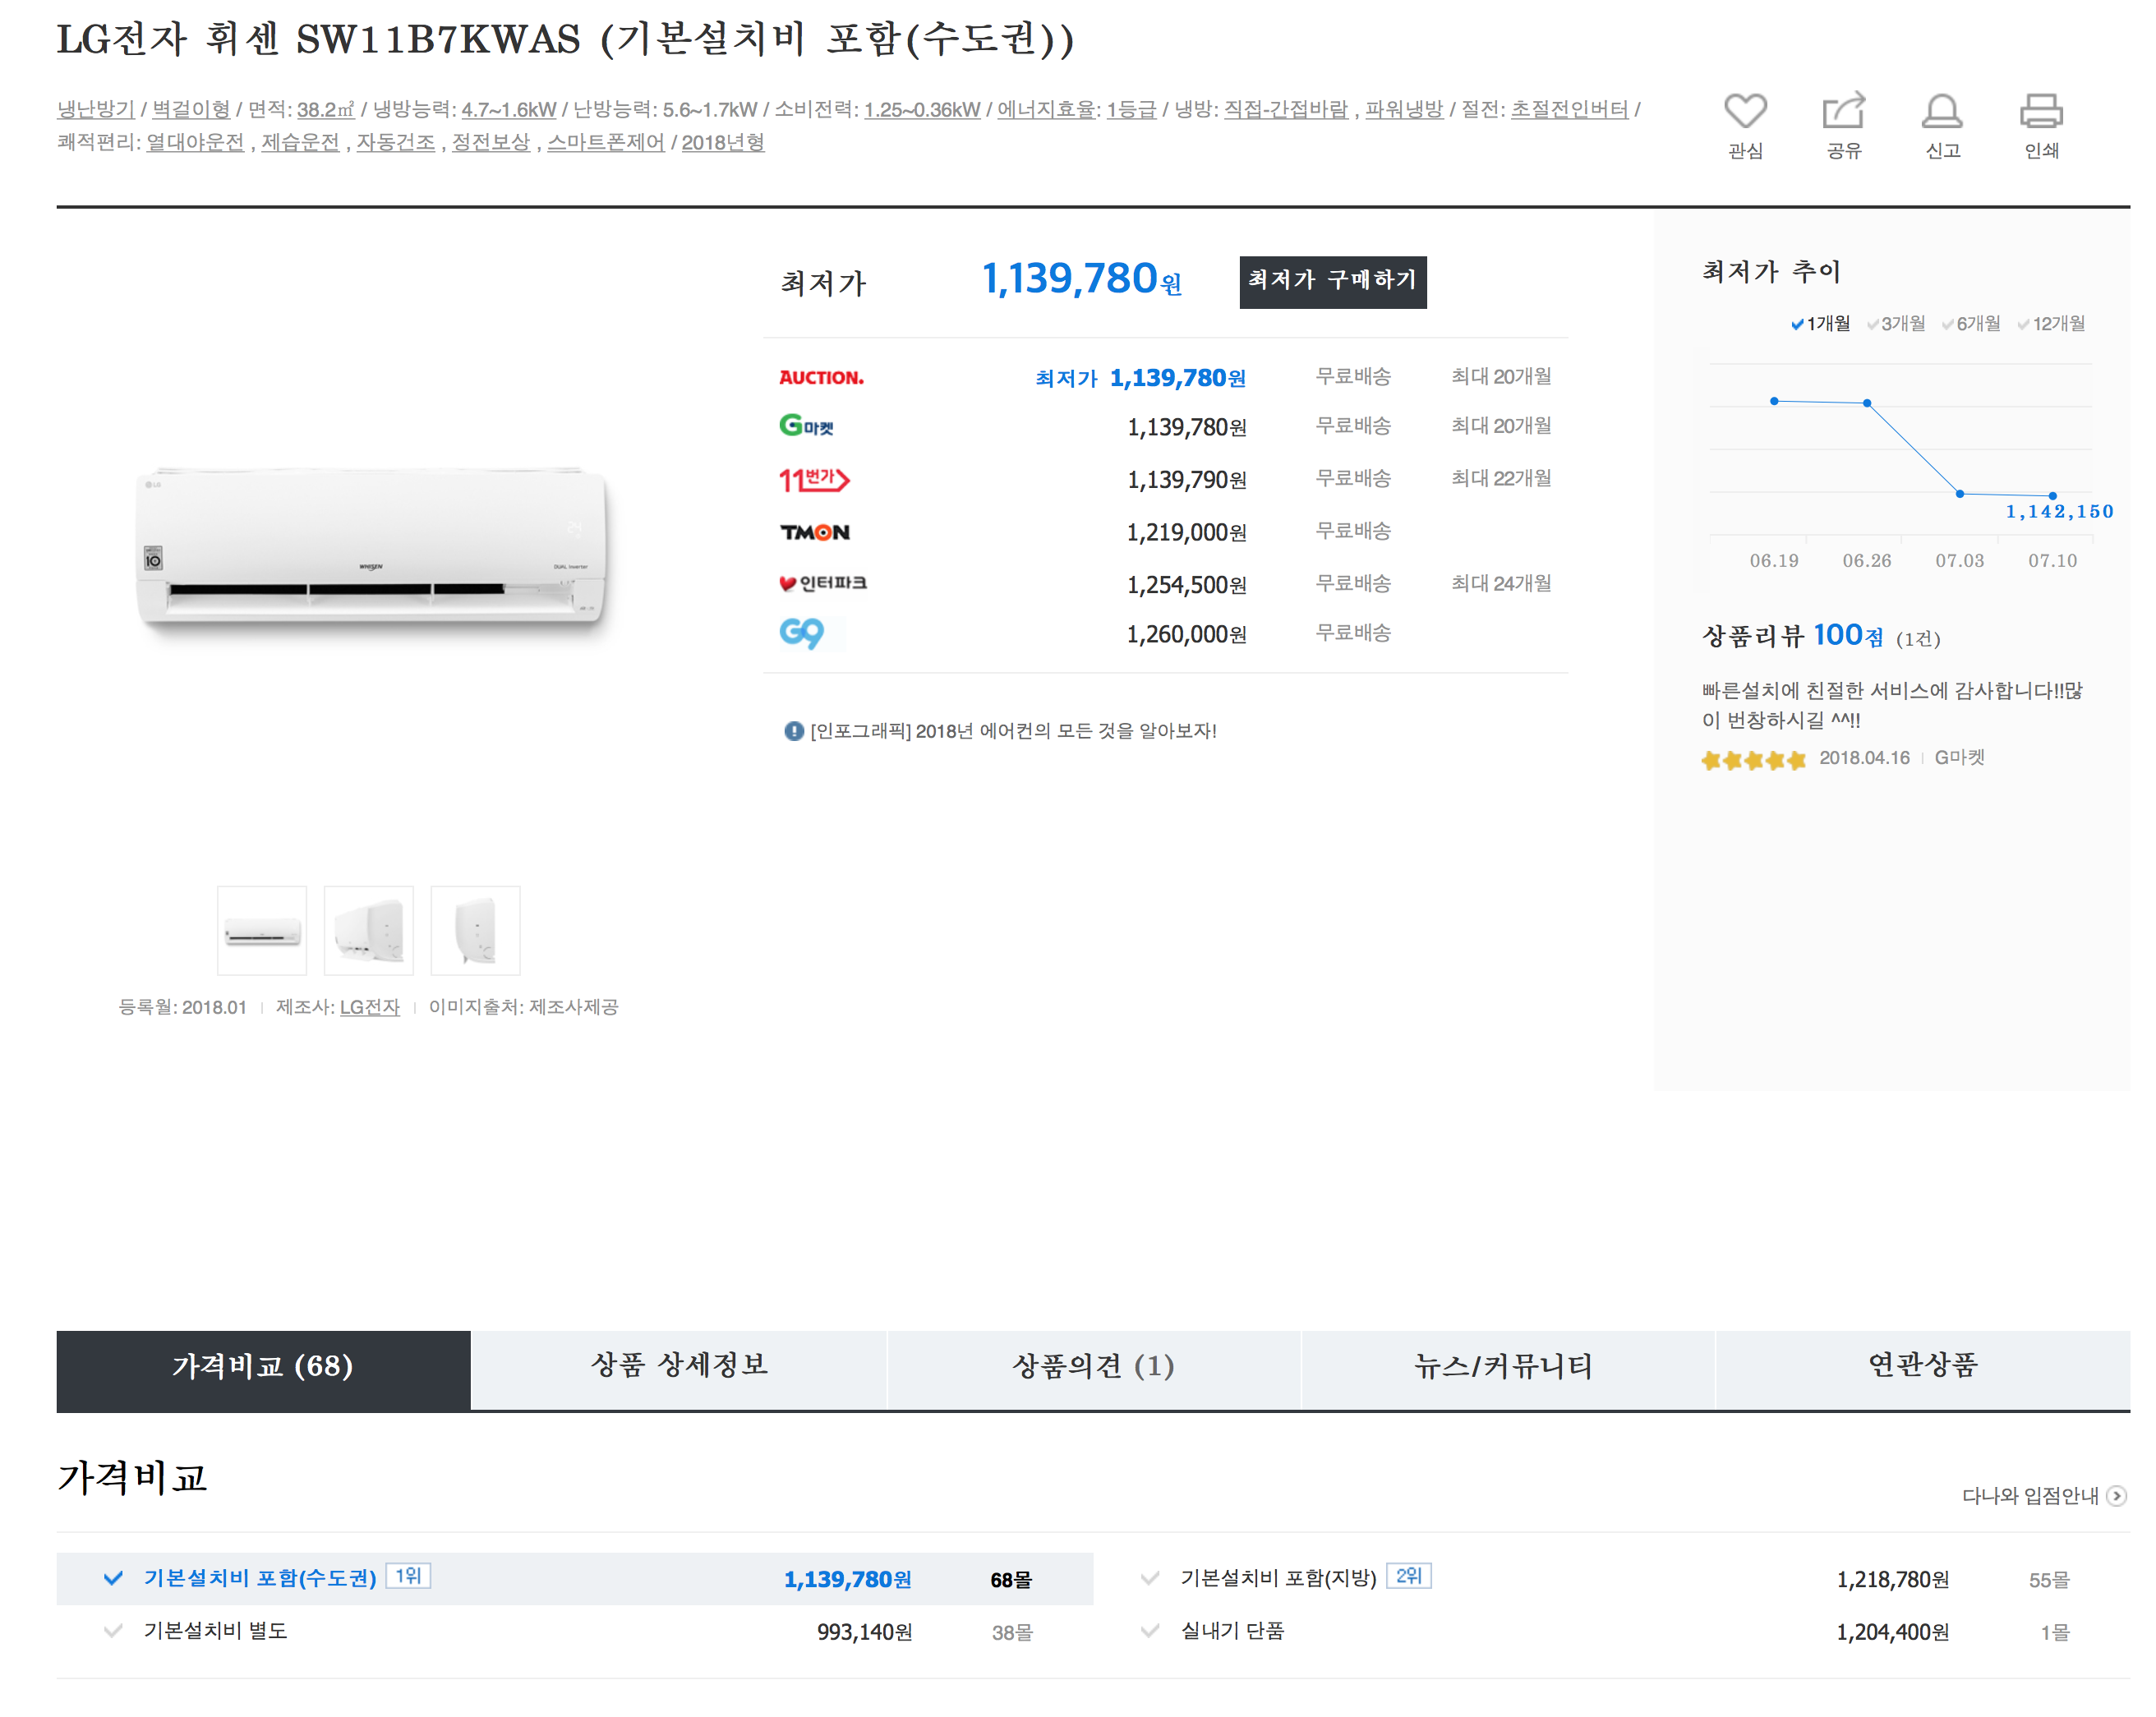2156x1717 pixels.
Task: Open the G마켓 seller logo
Action: coord(806,426)
